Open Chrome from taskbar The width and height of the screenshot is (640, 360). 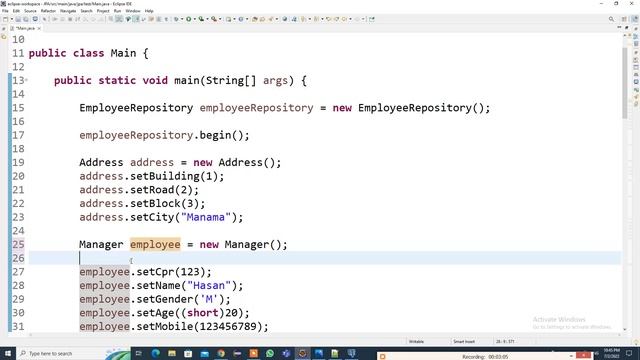[221, 353]
